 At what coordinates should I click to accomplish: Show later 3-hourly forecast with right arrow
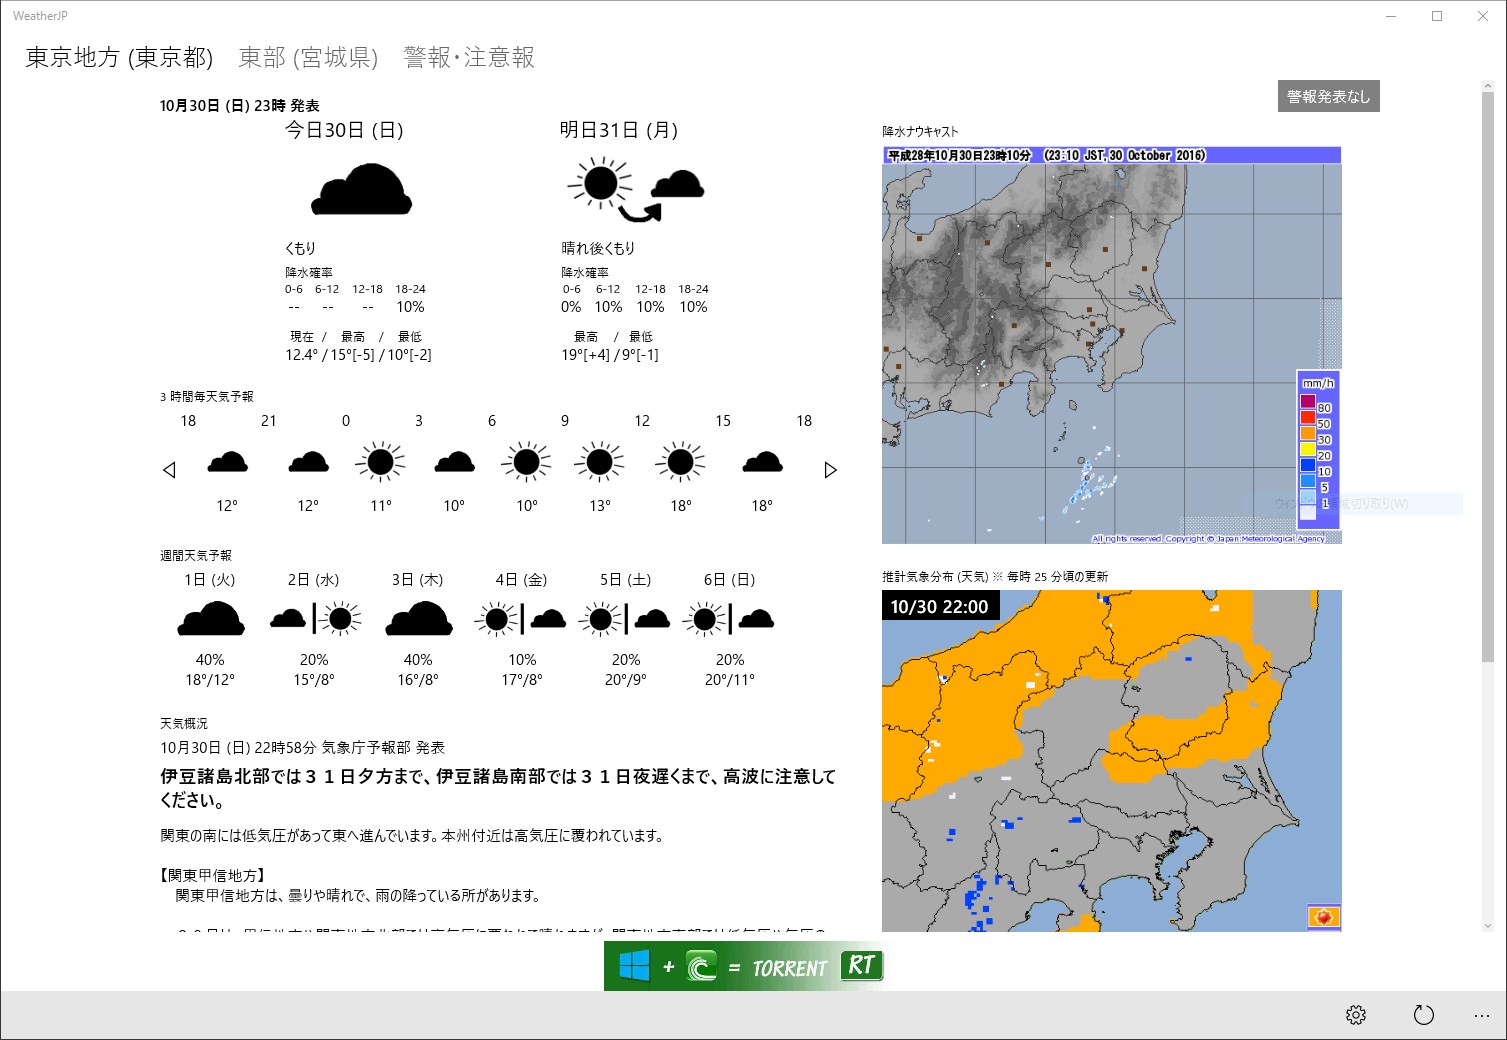pyautogui.click(x=830, y=470)
